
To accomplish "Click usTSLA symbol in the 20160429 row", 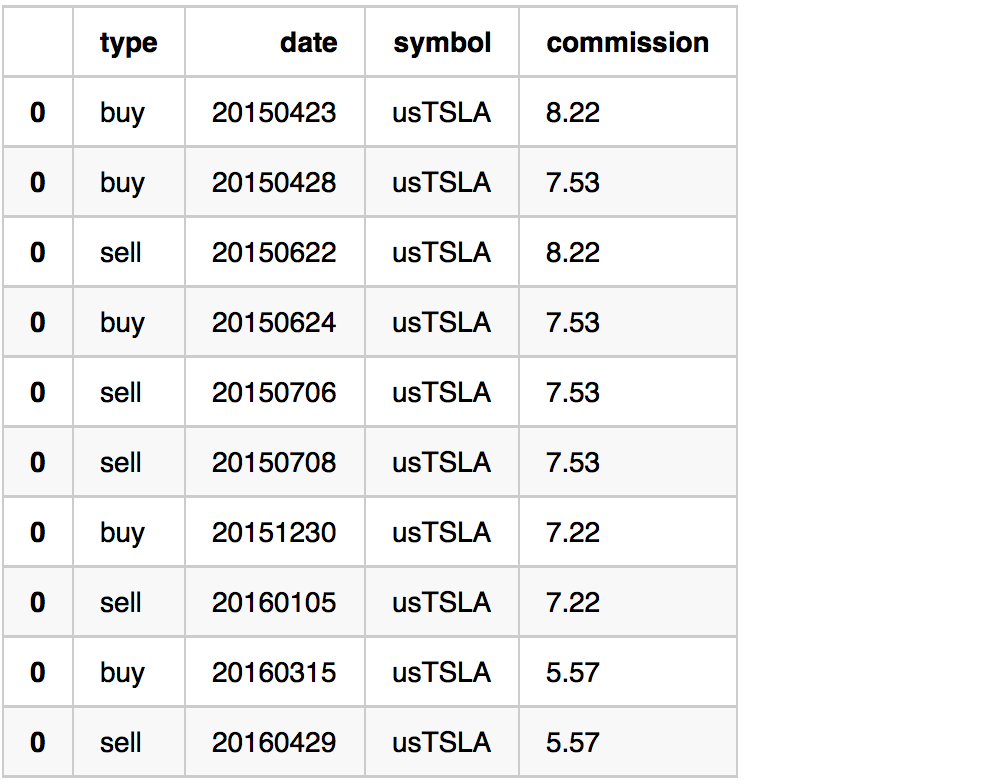I will point(441,743).
